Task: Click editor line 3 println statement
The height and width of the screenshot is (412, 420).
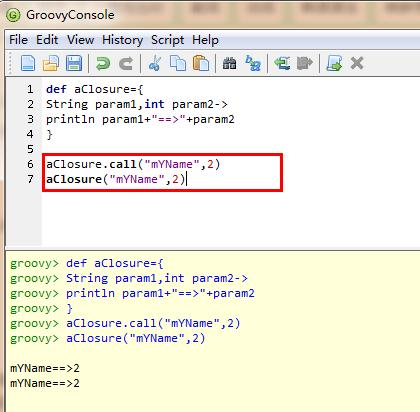Action: click(140, 119)
